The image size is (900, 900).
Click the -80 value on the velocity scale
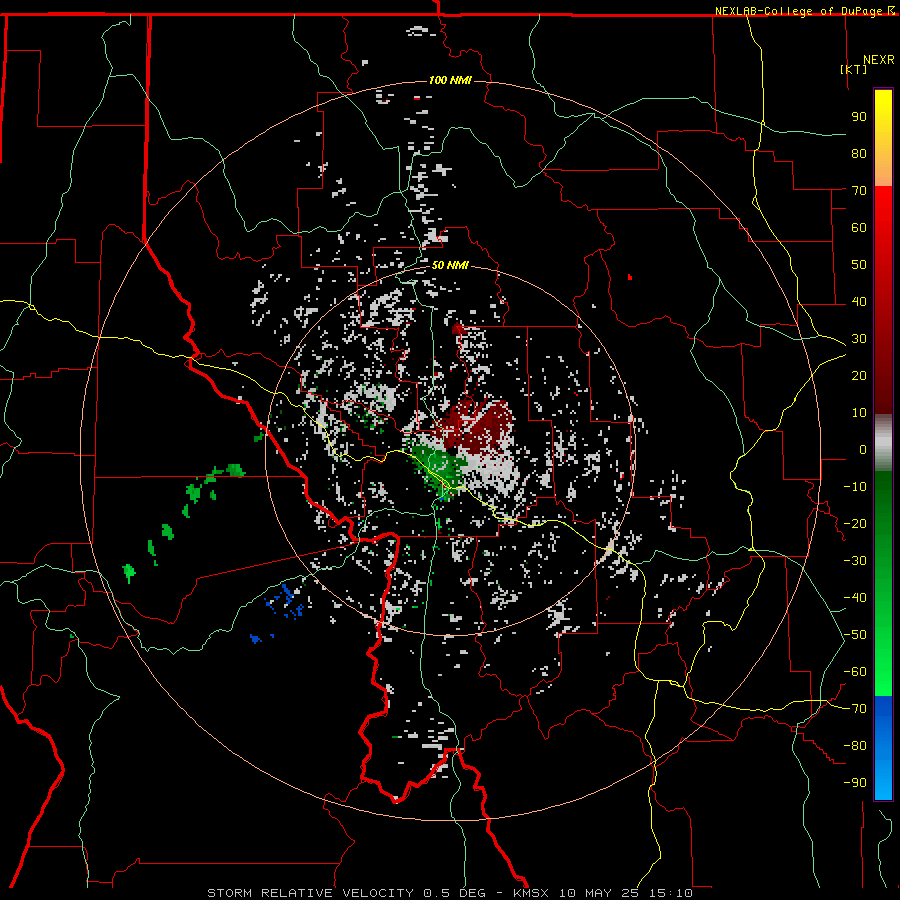(855, 746)
